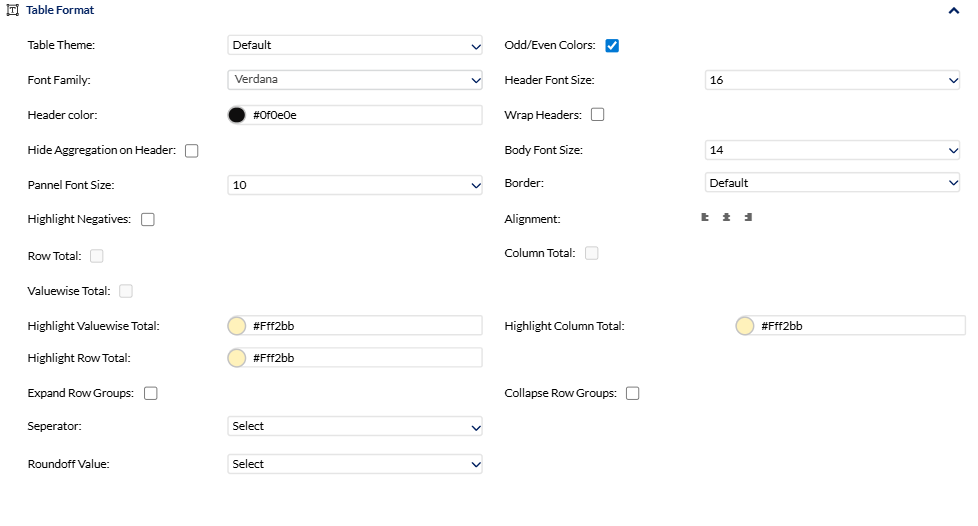The width and height of the screenshot is (978, 526).
Task: Disable the Odd/Even Colors checkbox
Action: click(x=612, y=46)
